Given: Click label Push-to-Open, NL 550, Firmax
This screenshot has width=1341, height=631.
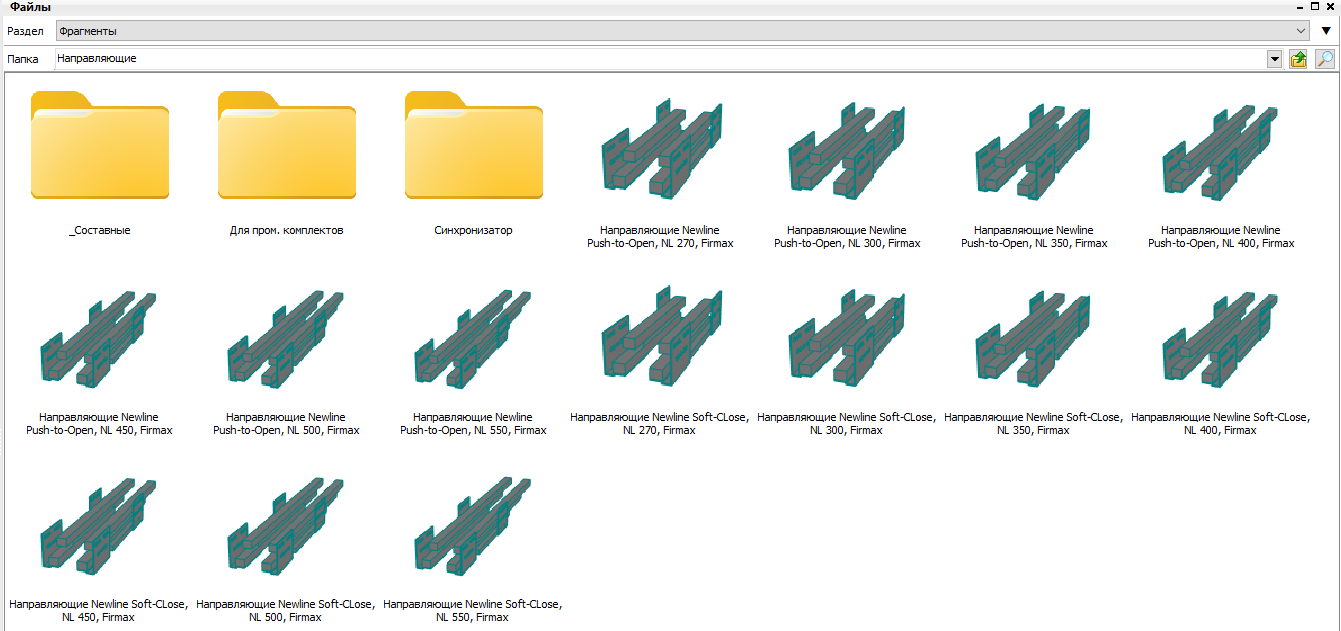Looking at the screenshot, I should coord(473,424).
